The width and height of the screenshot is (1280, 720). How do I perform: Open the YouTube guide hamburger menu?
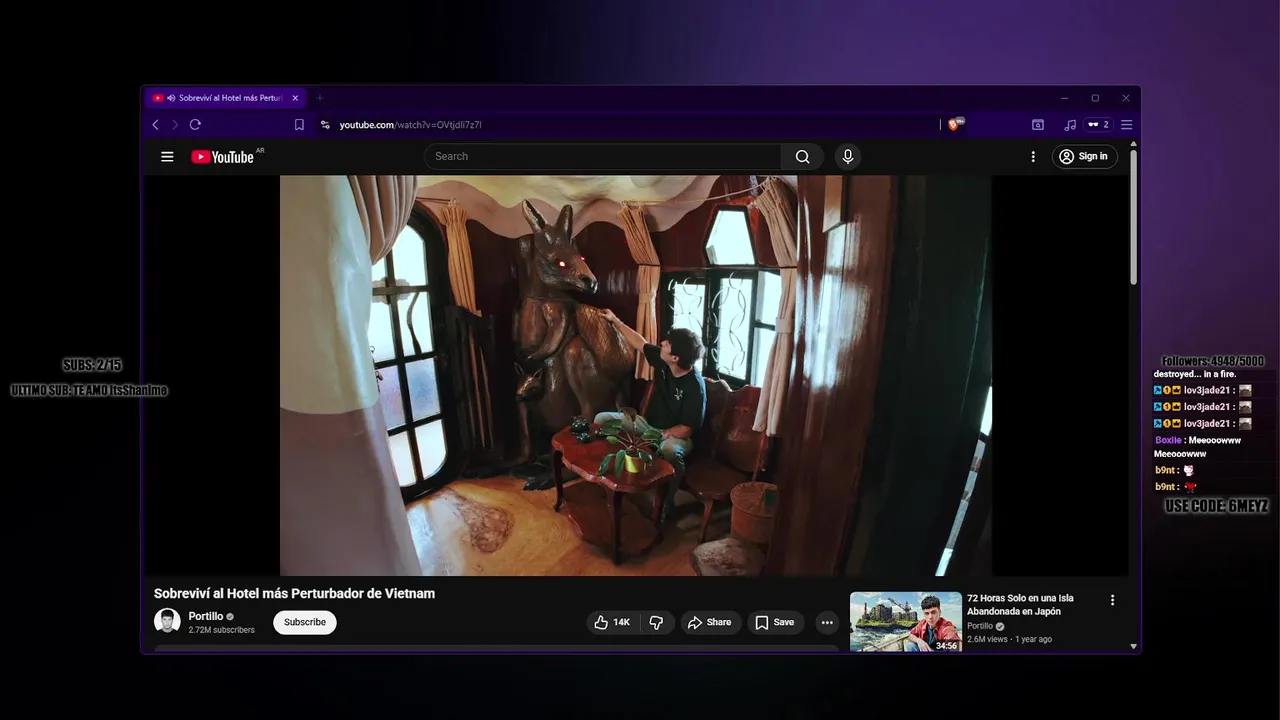pos(167,157)
